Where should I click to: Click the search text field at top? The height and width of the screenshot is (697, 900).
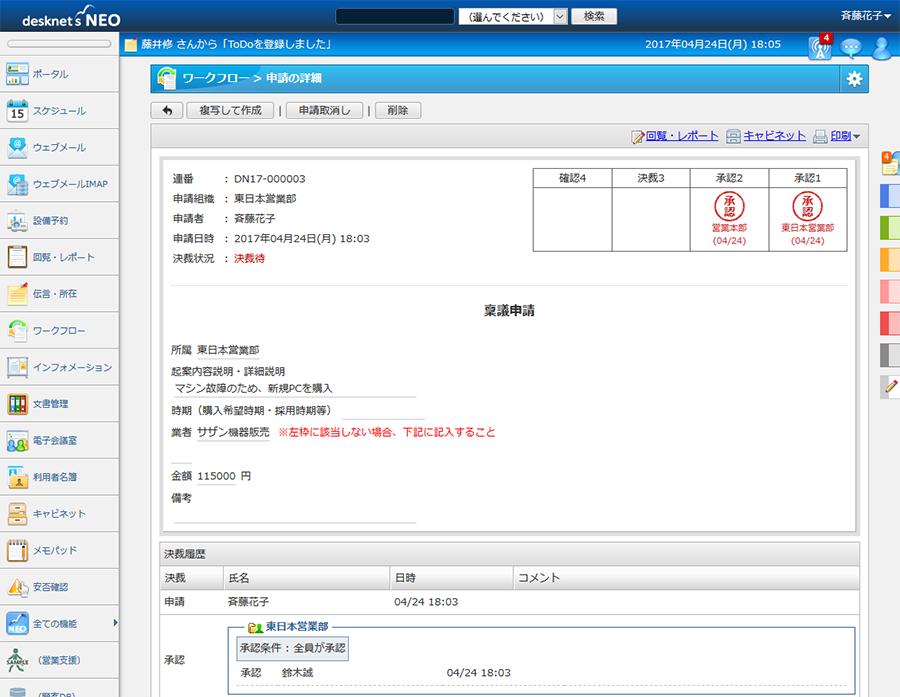point(395,16)
